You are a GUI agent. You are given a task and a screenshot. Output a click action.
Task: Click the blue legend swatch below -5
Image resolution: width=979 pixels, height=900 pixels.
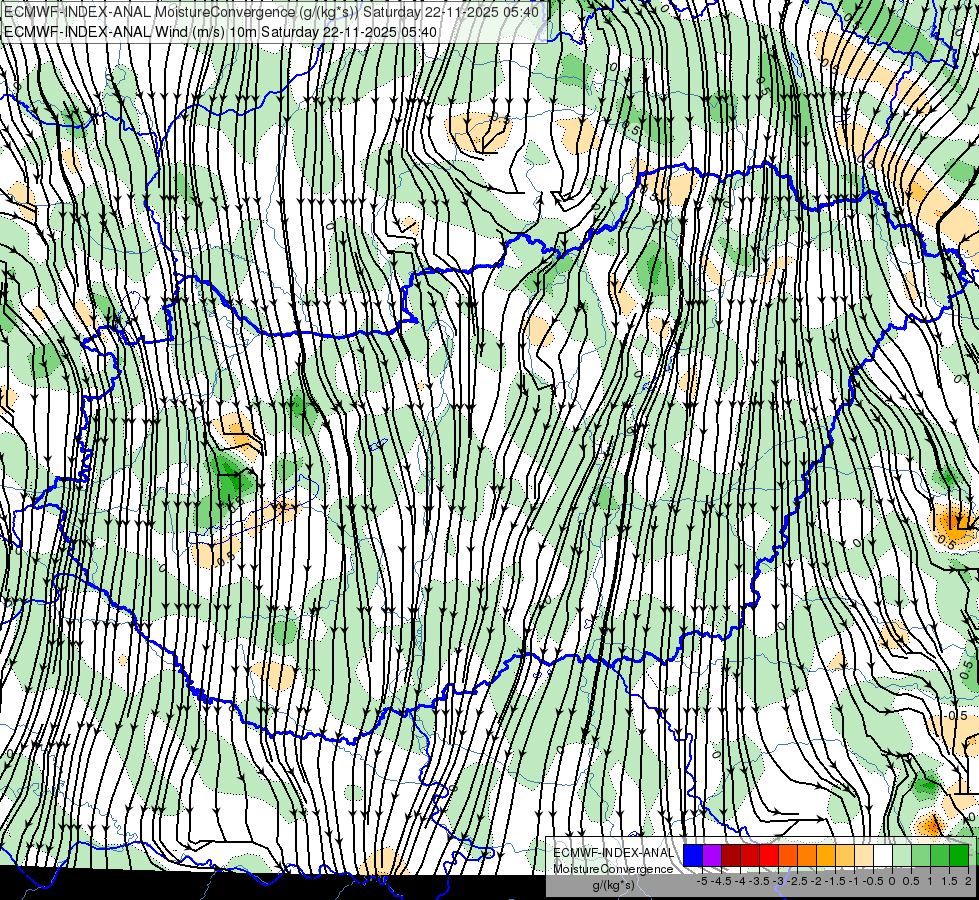693,855
